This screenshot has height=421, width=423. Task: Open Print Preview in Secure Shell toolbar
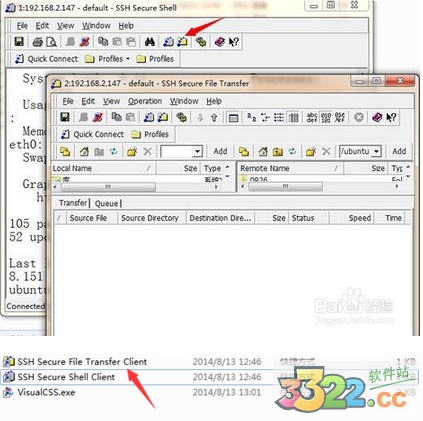tap(51, 42)
